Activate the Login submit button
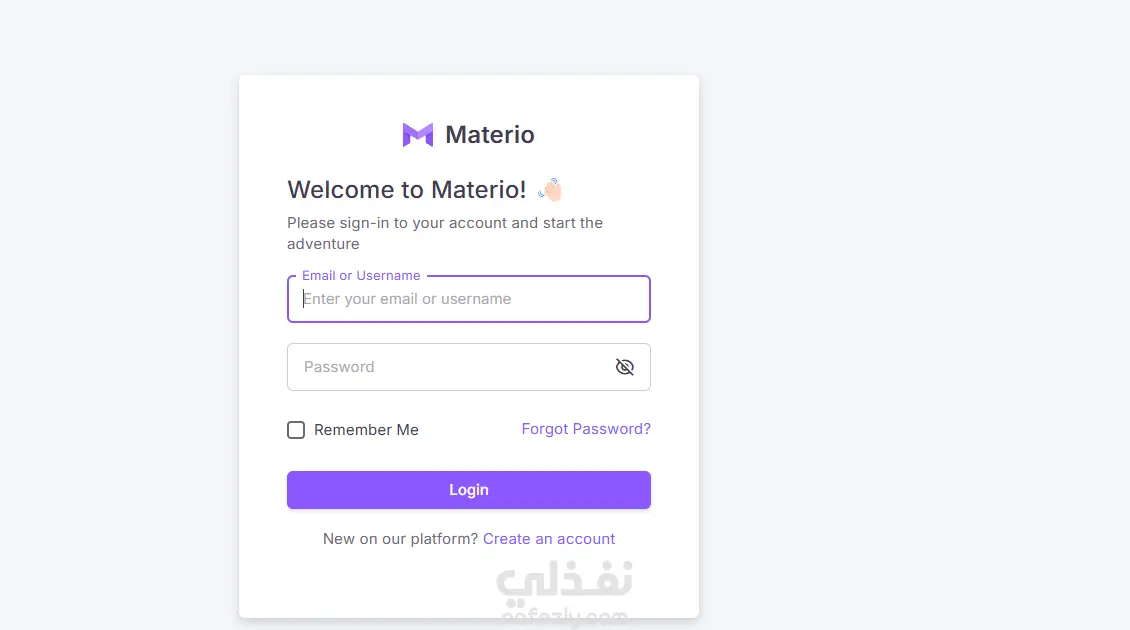Viewport: 1130px width, 630px height. tap(468, 490)
